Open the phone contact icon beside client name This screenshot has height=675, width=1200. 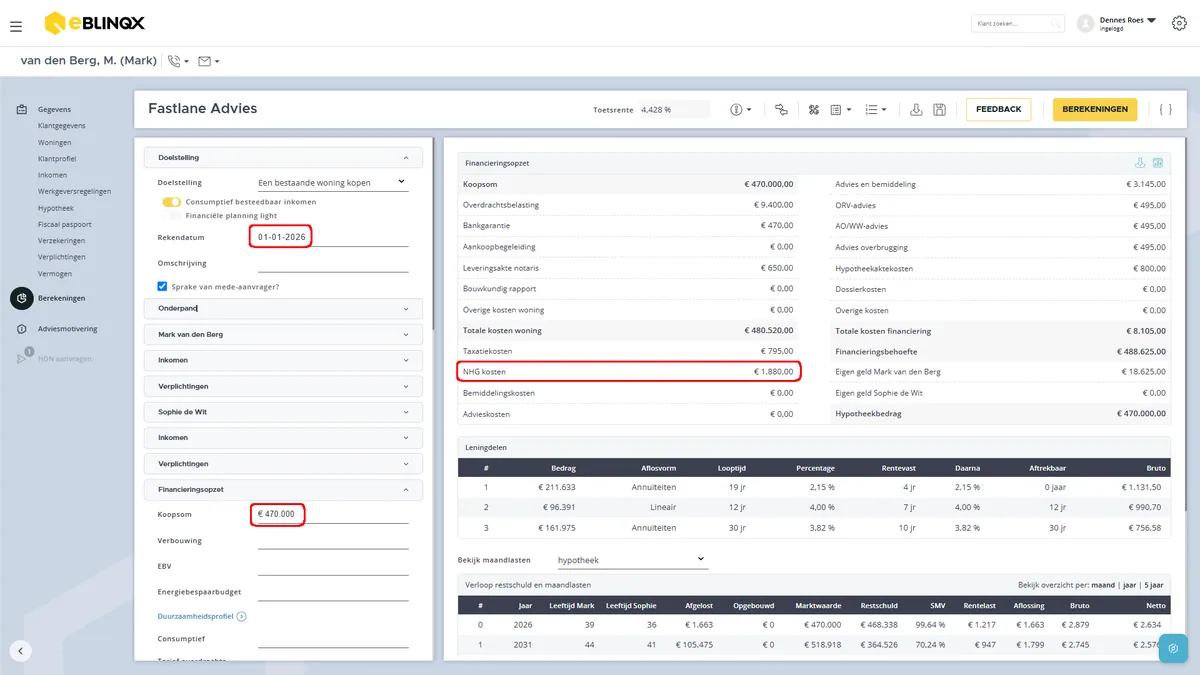pos(178,61)
